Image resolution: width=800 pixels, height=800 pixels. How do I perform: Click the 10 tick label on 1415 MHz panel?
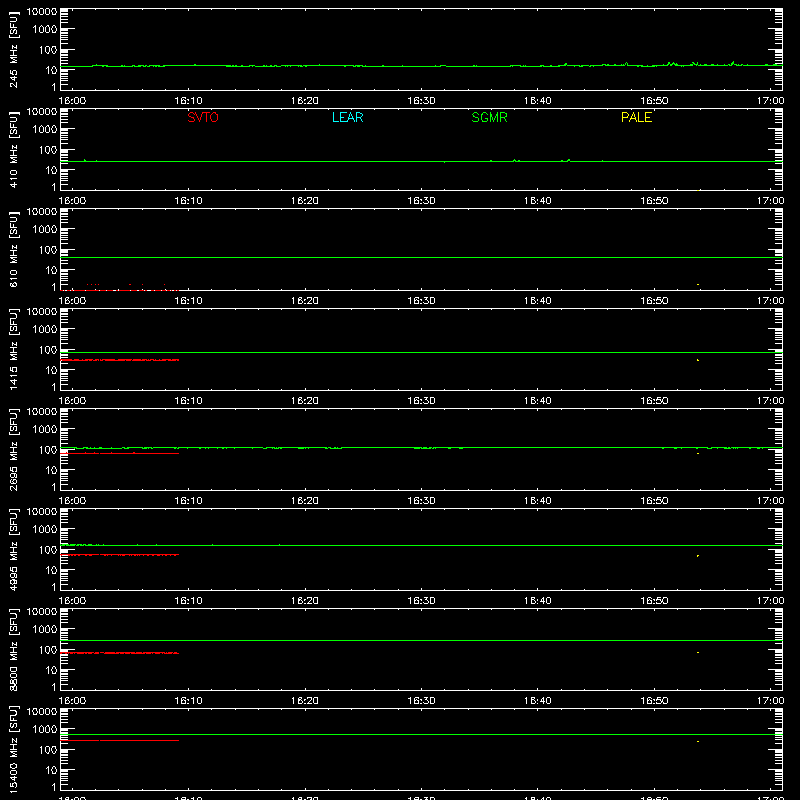pyautogui.click(x=51, y=370)
